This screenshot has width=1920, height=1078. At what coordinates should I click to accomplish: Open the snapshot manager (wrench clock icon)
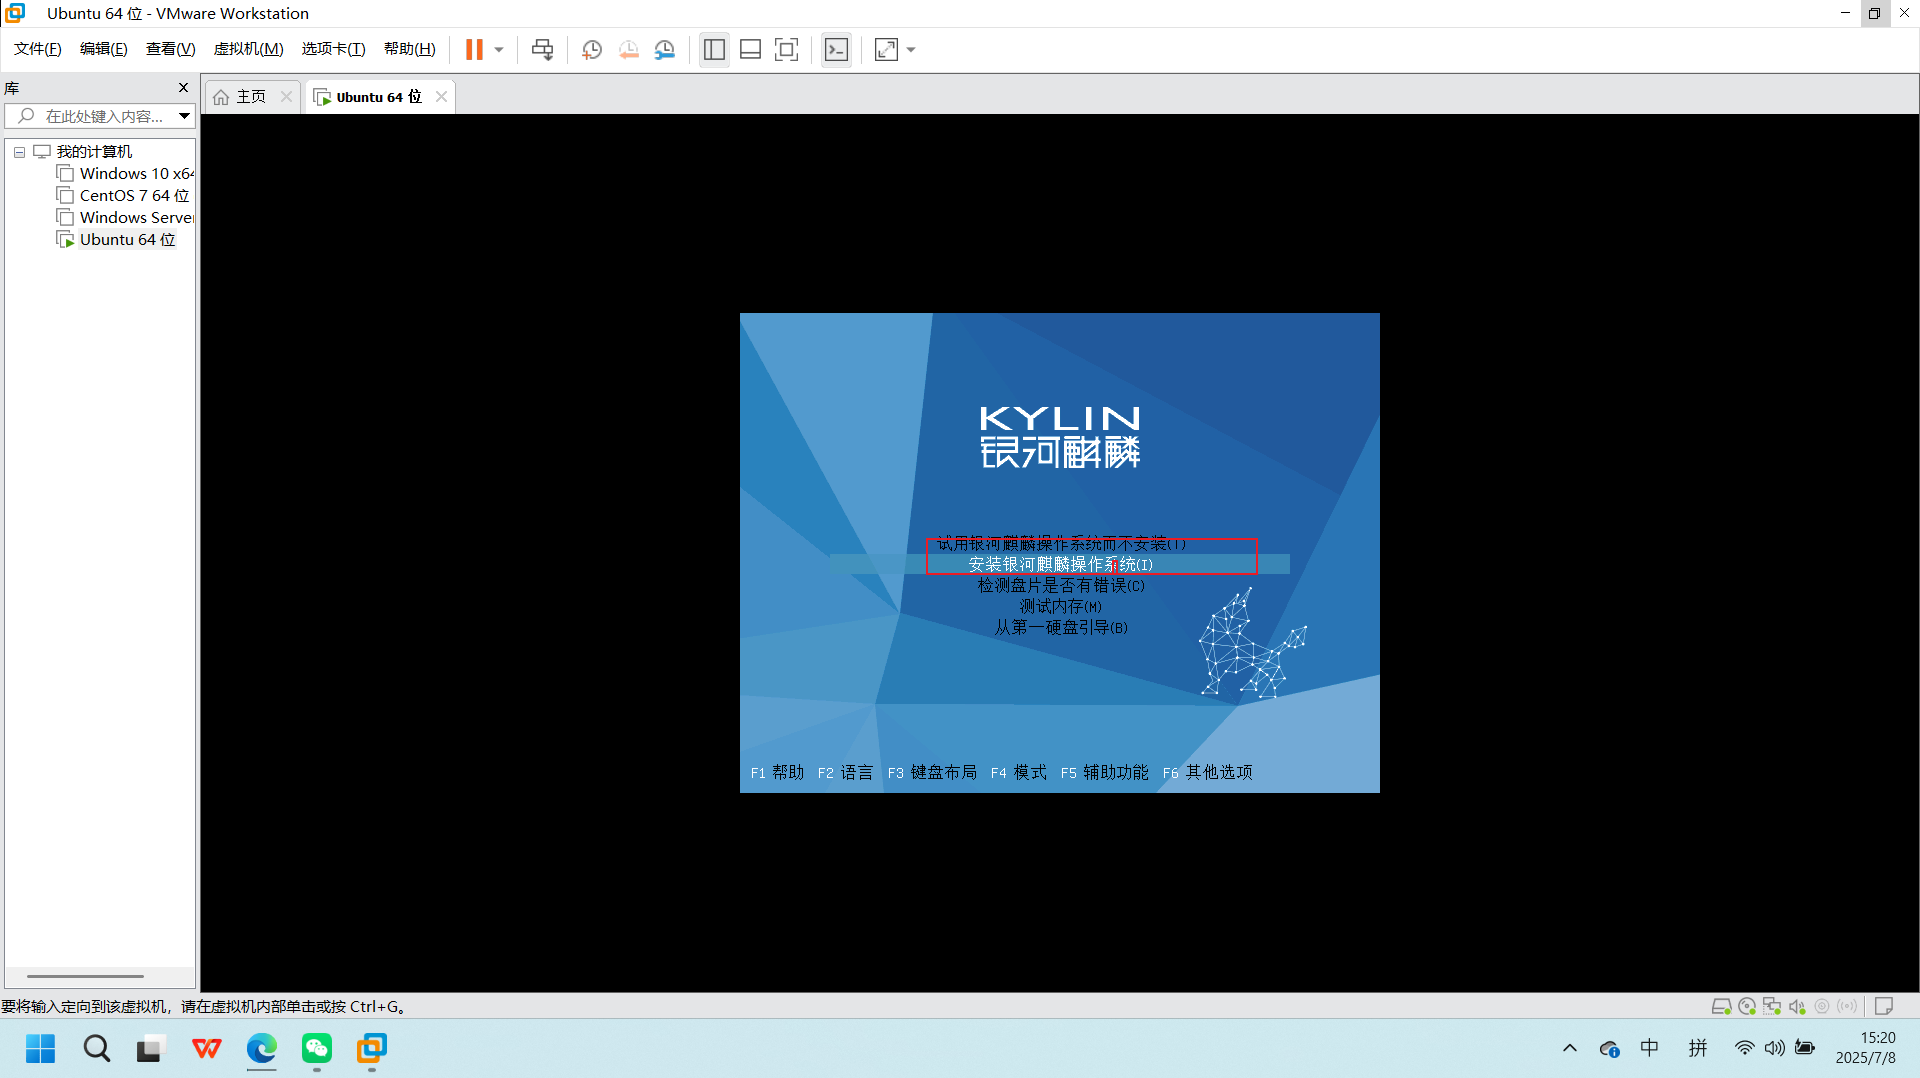click(665, 49)
